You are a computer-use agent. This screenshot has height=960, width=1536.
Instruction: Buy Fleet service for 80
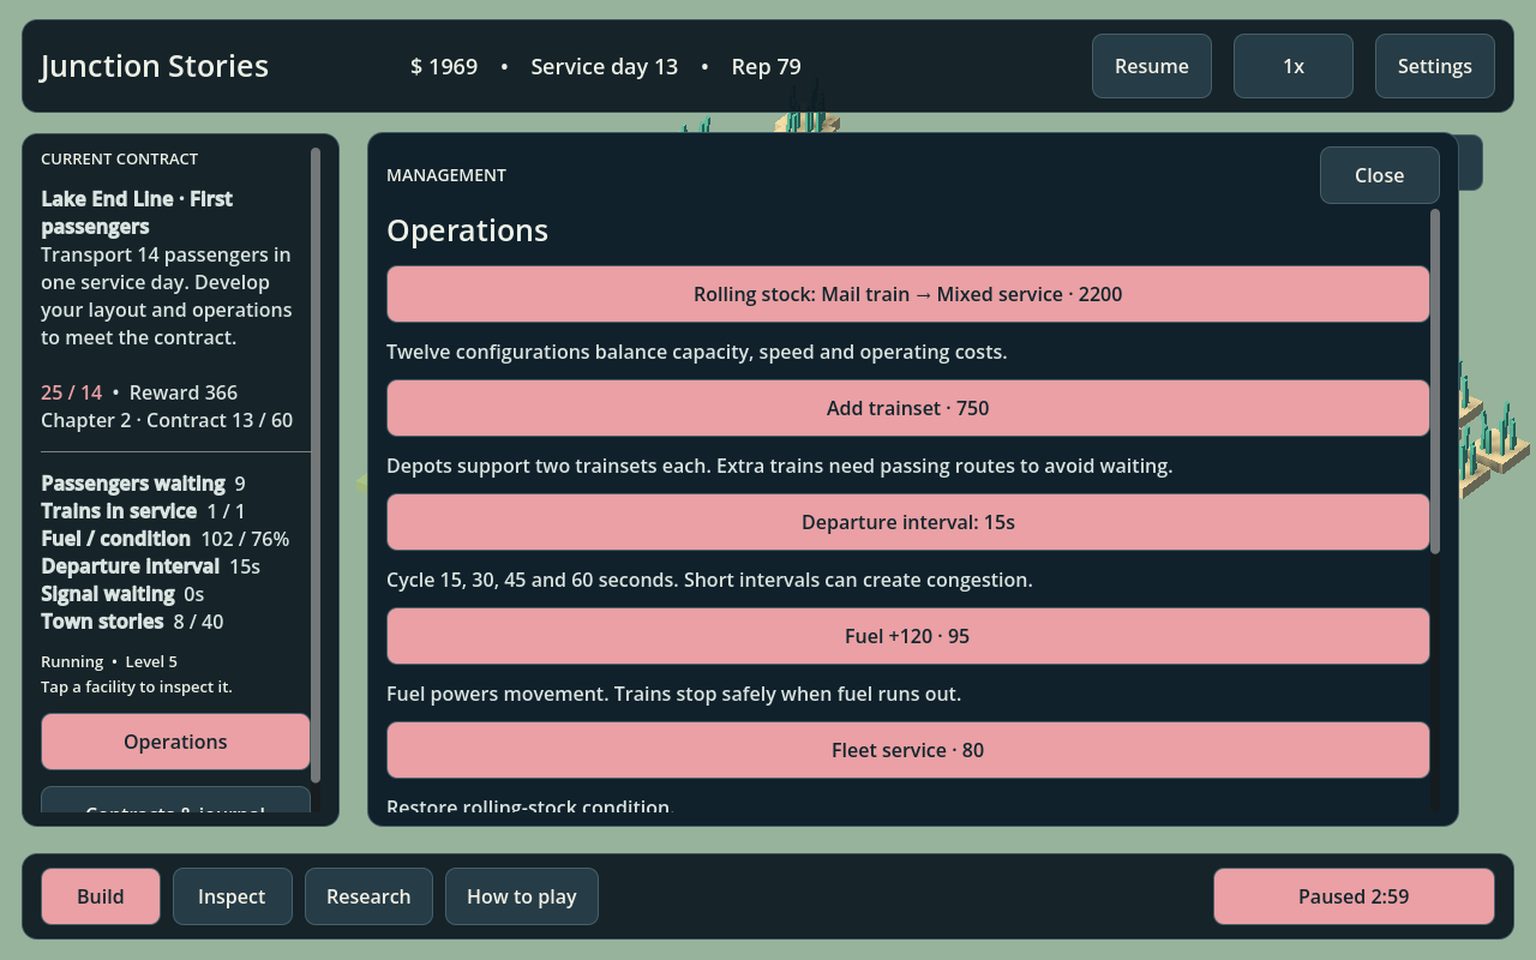click(x=907, y=750)
